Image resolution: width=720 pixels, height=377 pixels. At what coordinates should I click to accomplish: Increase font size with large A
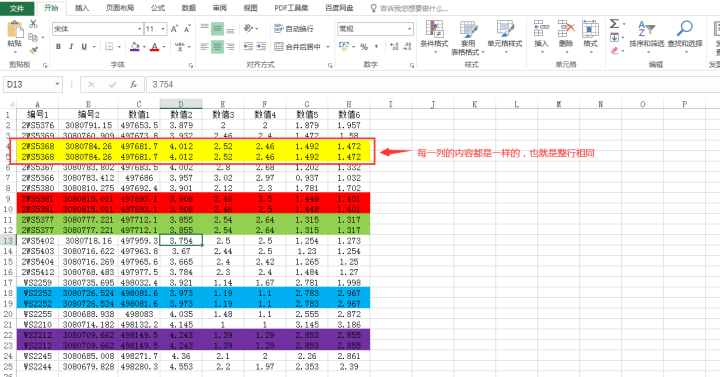pyautogui.click(x=174, y=29)
